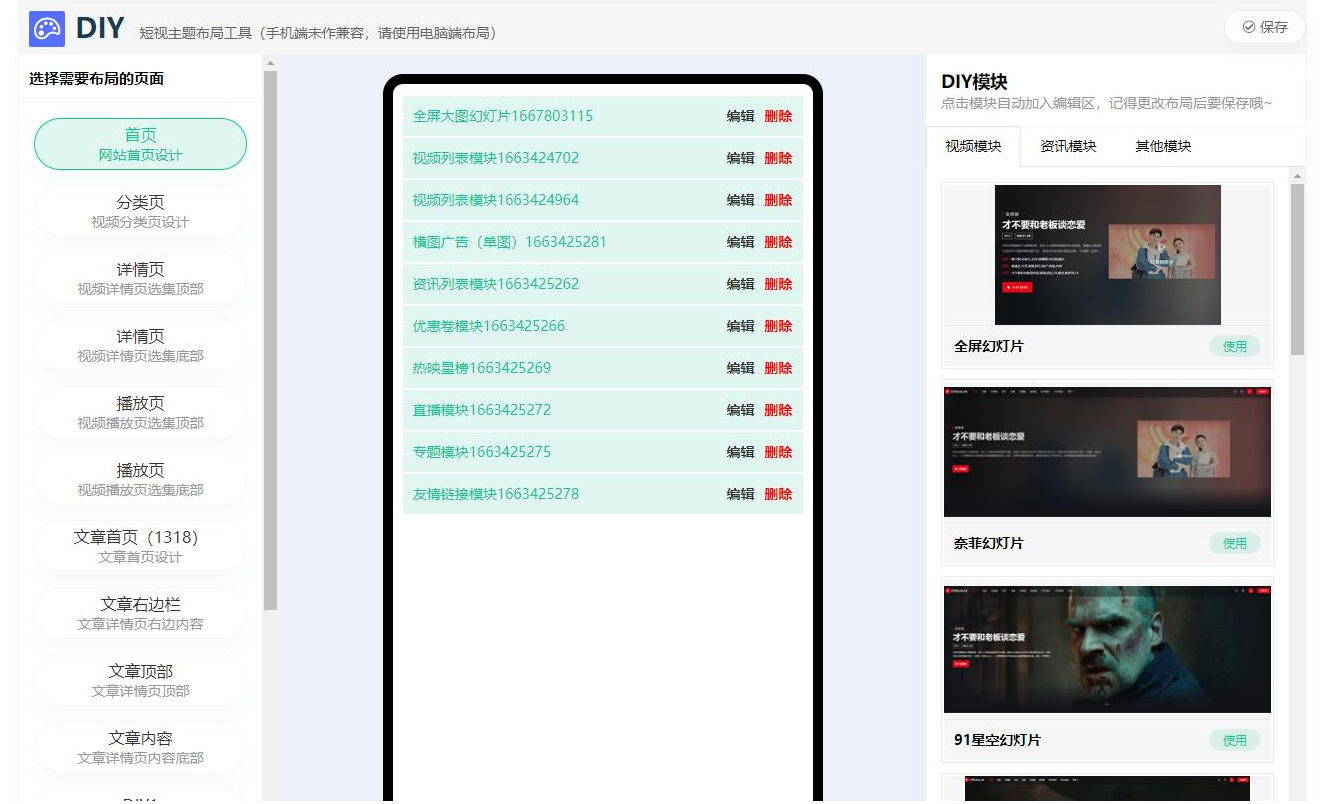Delete 视频列表模块1663424964
This screenshot has width=1322, height=804.
(x=778, y=200)
